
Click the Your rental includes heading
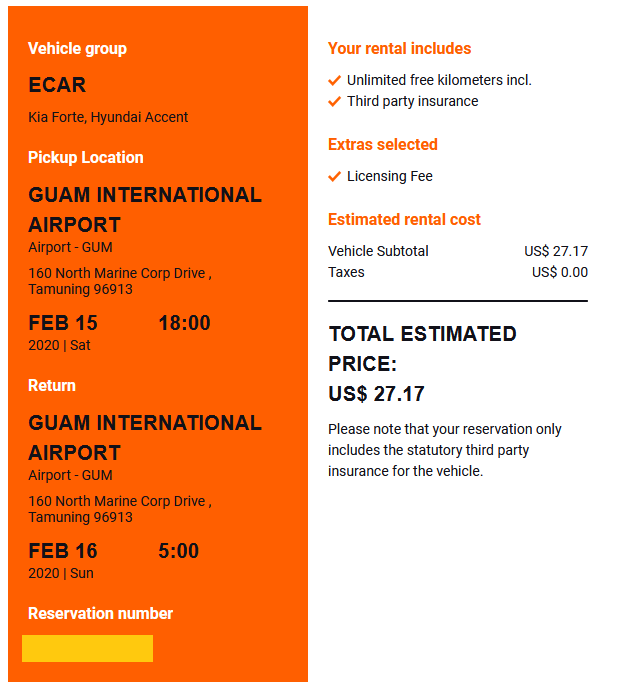[x=399, y=48]
